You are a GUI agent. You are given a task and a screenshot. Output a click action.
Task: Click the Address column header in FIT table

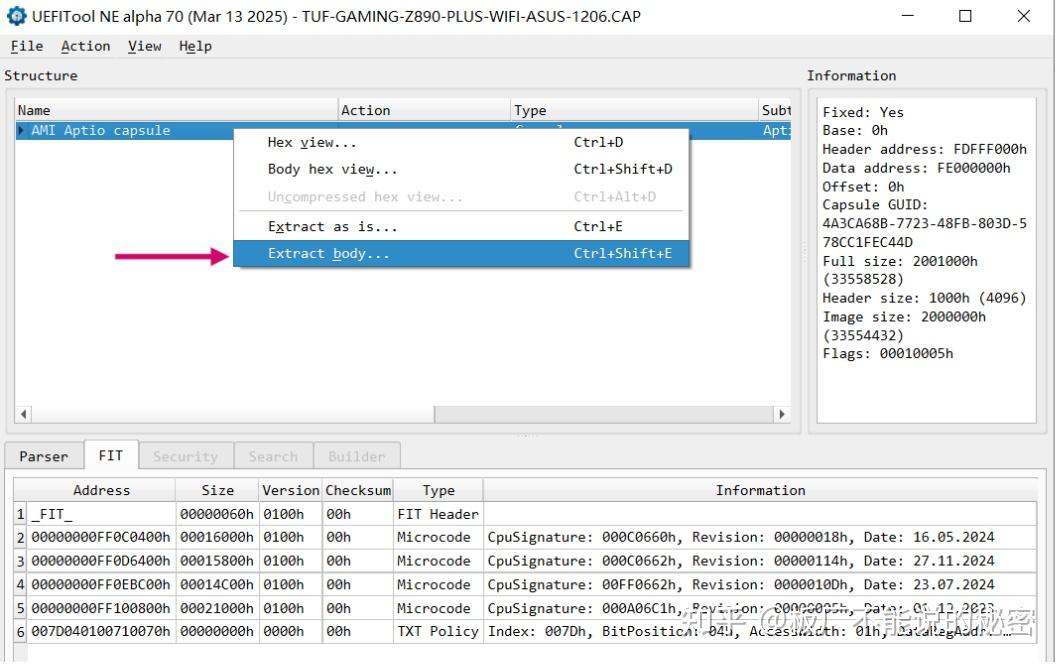pos(101,490)
